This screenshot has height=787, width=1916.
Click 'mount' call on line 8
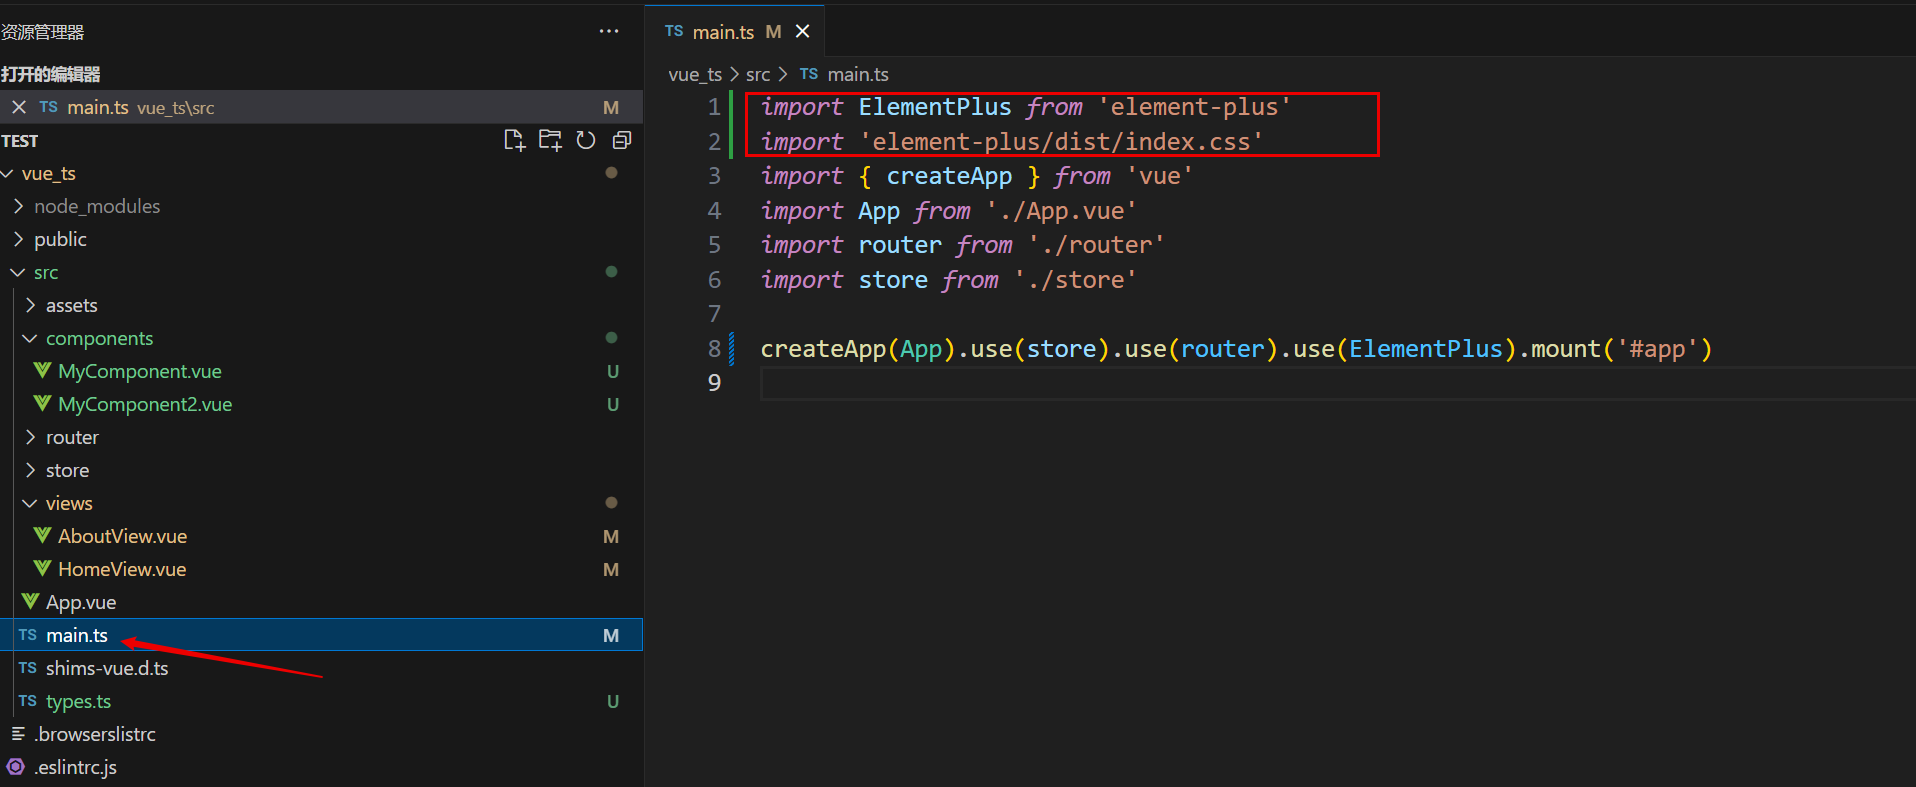tap(1566, 349)
